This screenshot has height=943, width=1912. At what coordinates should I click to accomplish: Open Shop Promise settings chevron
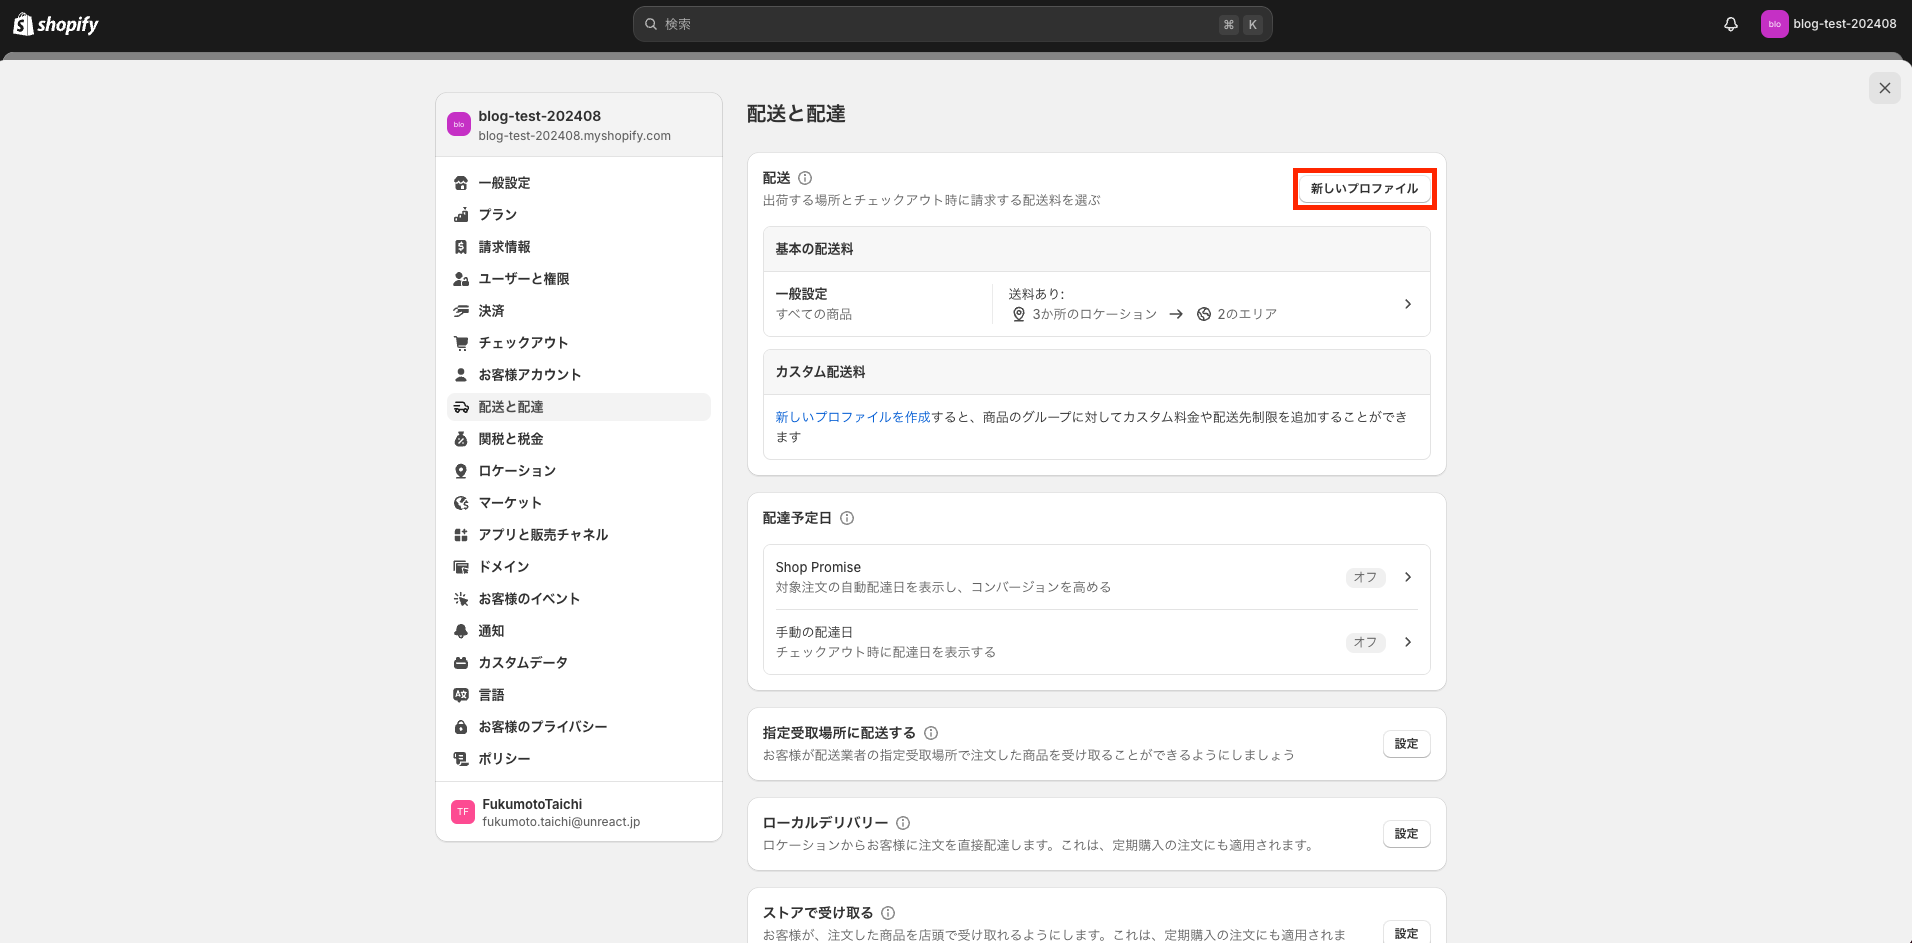tap(1408, 577)
